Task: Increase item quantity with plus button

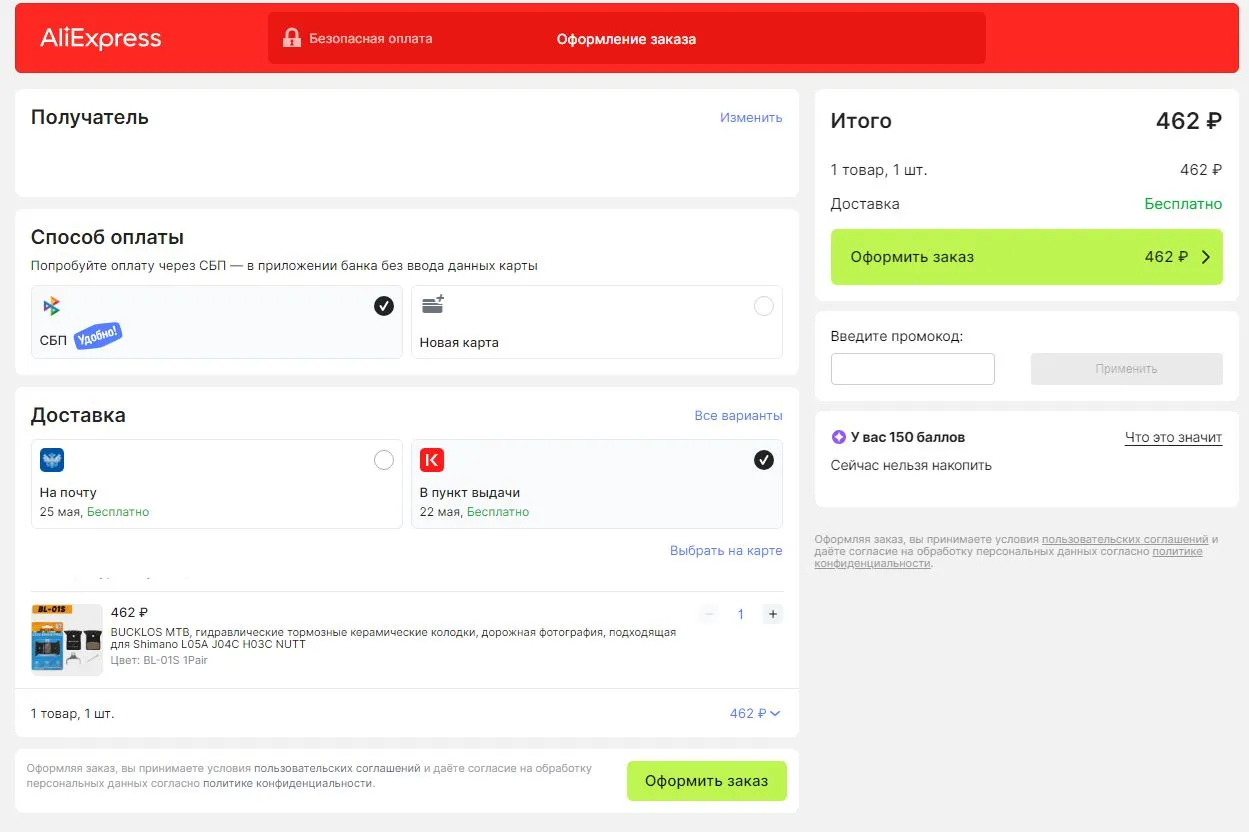Action: (772, 614)
